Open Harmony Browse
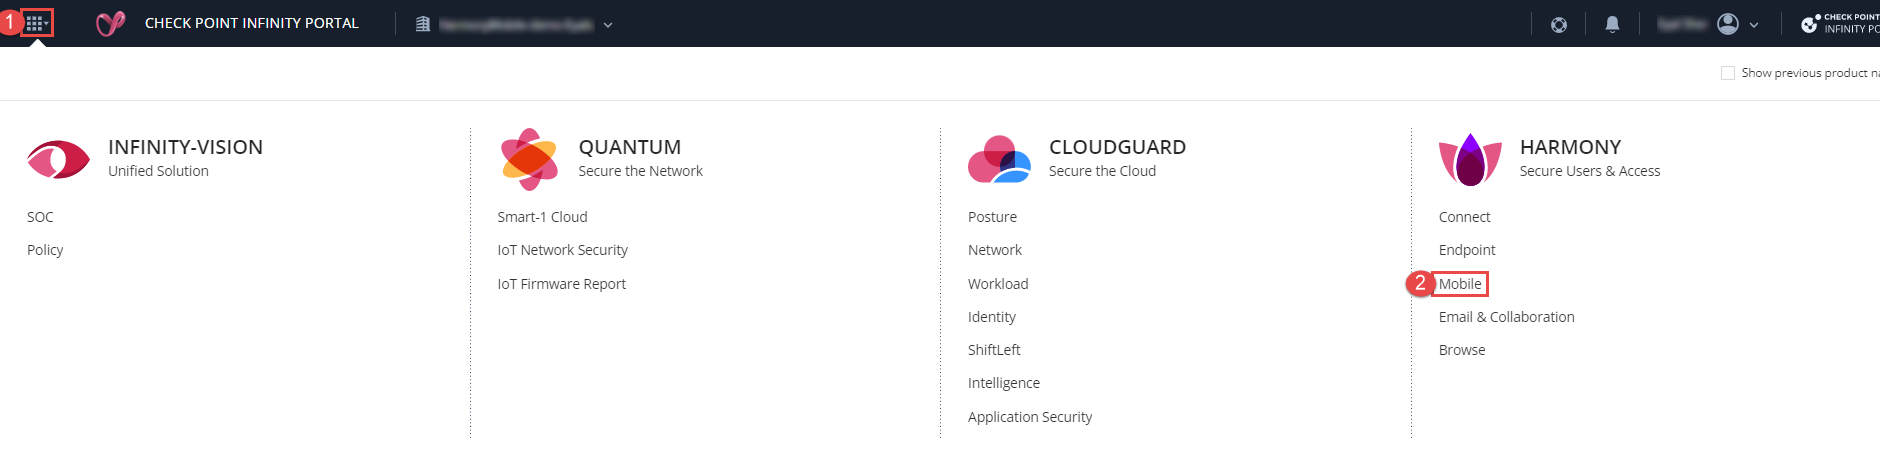Image resolution: width=1880 pixels, height=466 pixels. click(x=1462, y=350)
